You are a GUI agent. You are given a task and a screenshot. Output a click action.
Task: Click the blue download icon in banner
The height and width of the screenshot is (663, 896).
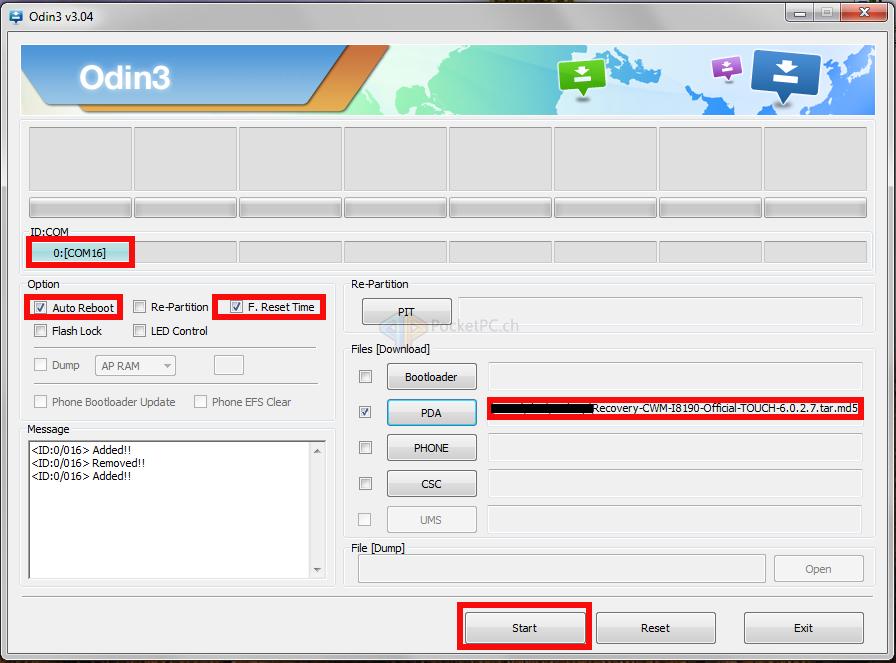pos(786,76)
